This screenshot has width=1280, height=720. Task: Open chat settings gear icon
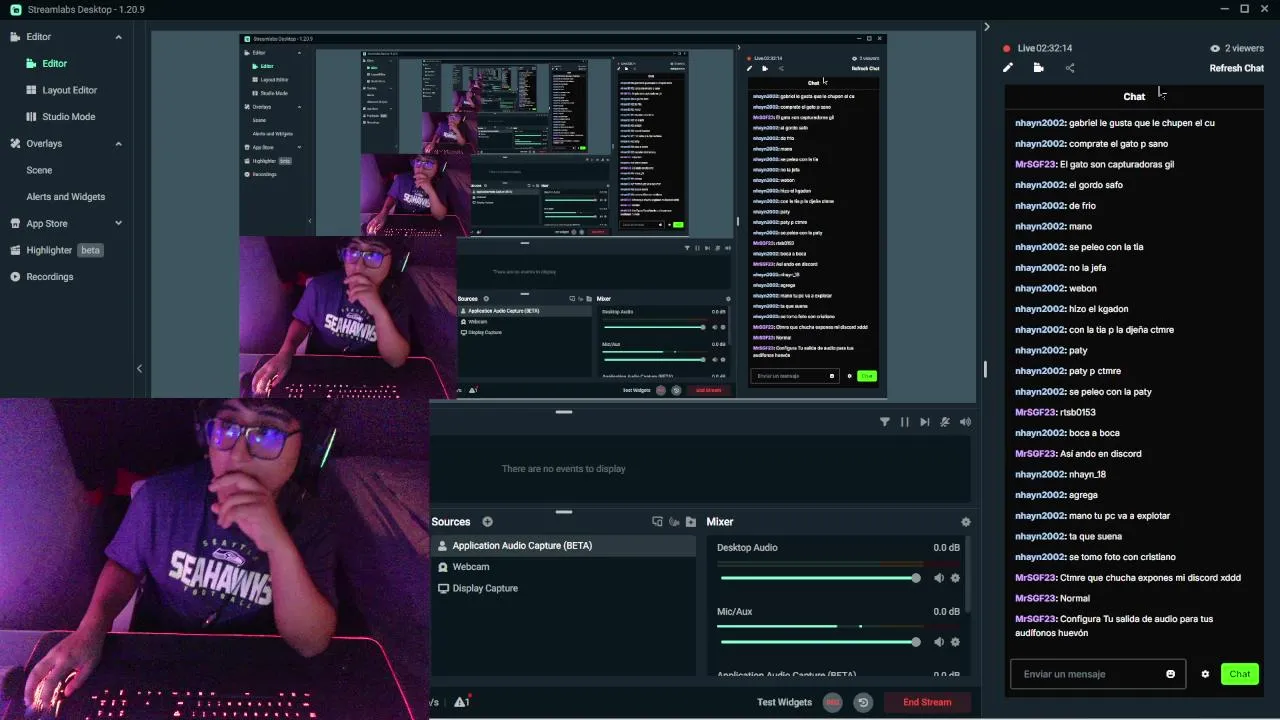(1205, 674)
